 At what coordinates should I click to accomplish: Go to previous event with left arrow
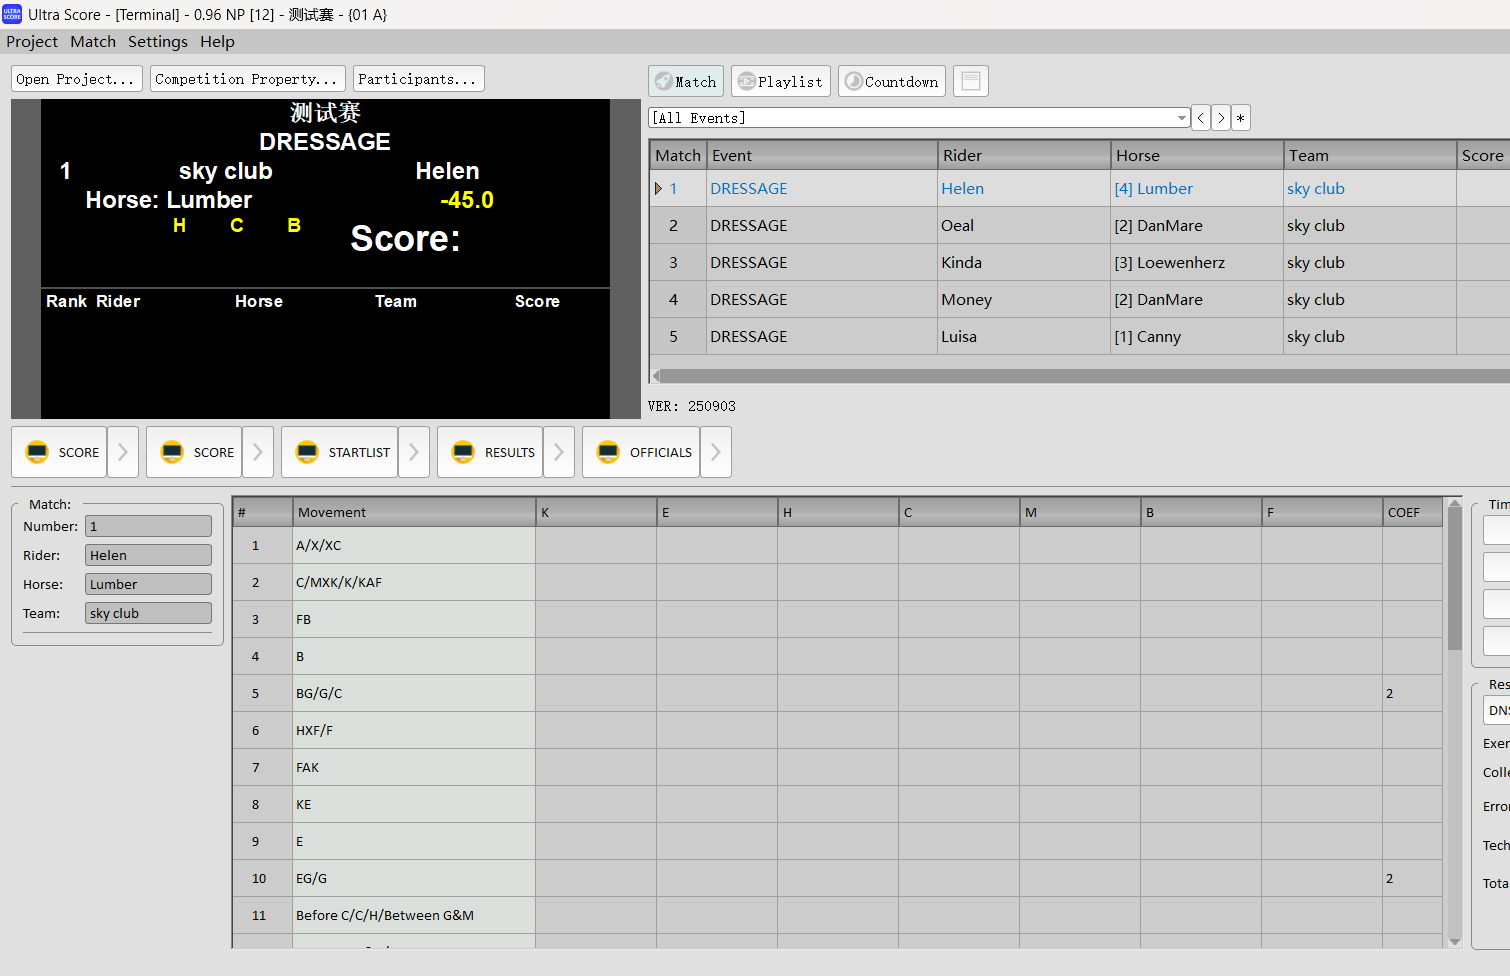tap(1201, 118)
